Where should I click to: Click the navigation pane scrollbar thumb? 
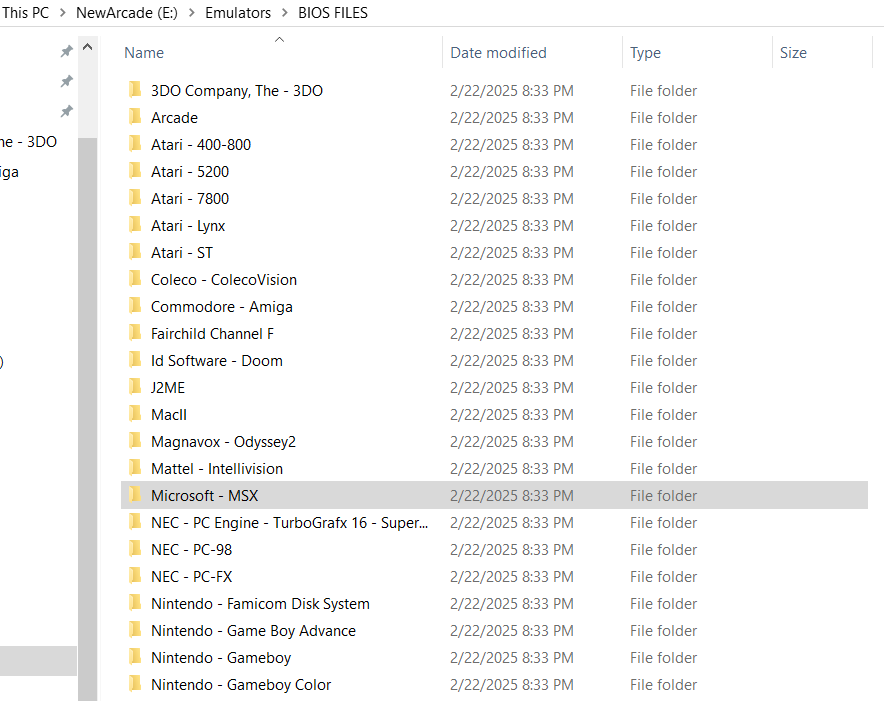87,418
